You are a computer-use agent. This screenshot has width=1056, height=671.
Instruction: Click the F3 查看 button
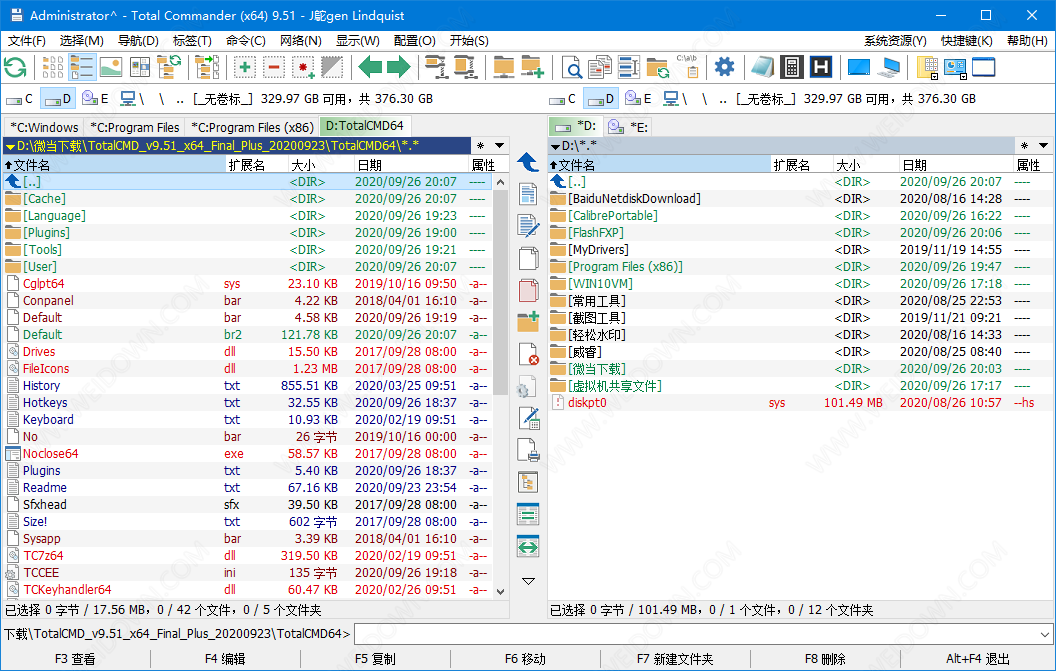75,659
